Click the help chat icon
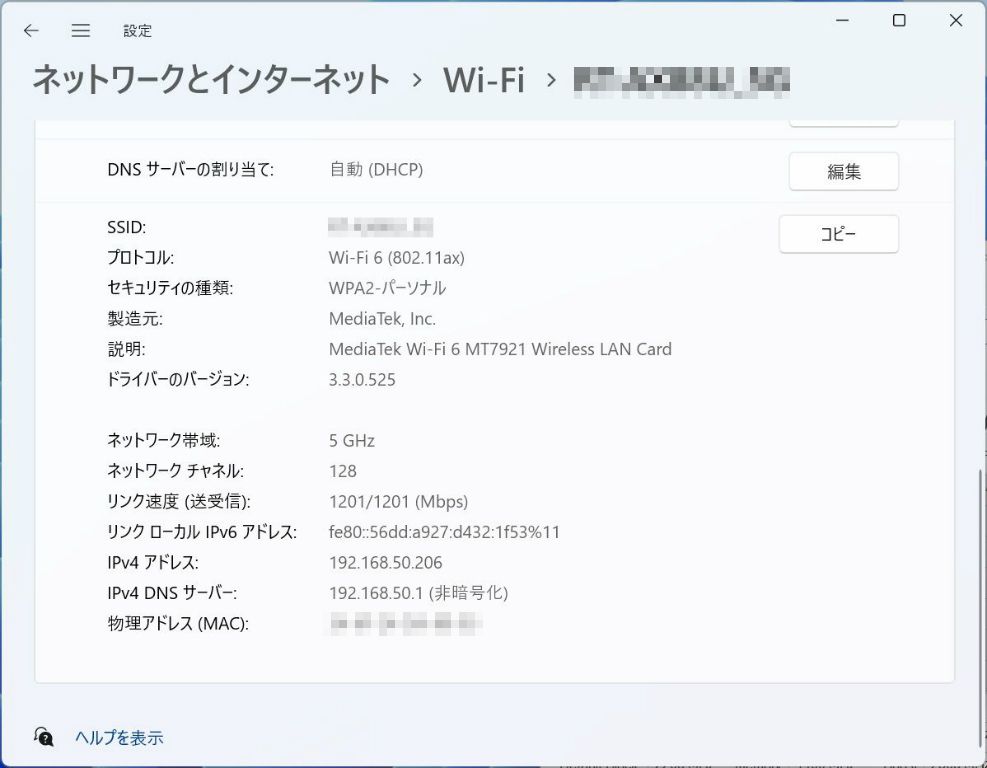This screenshot has width=987, height=768. 43,737
